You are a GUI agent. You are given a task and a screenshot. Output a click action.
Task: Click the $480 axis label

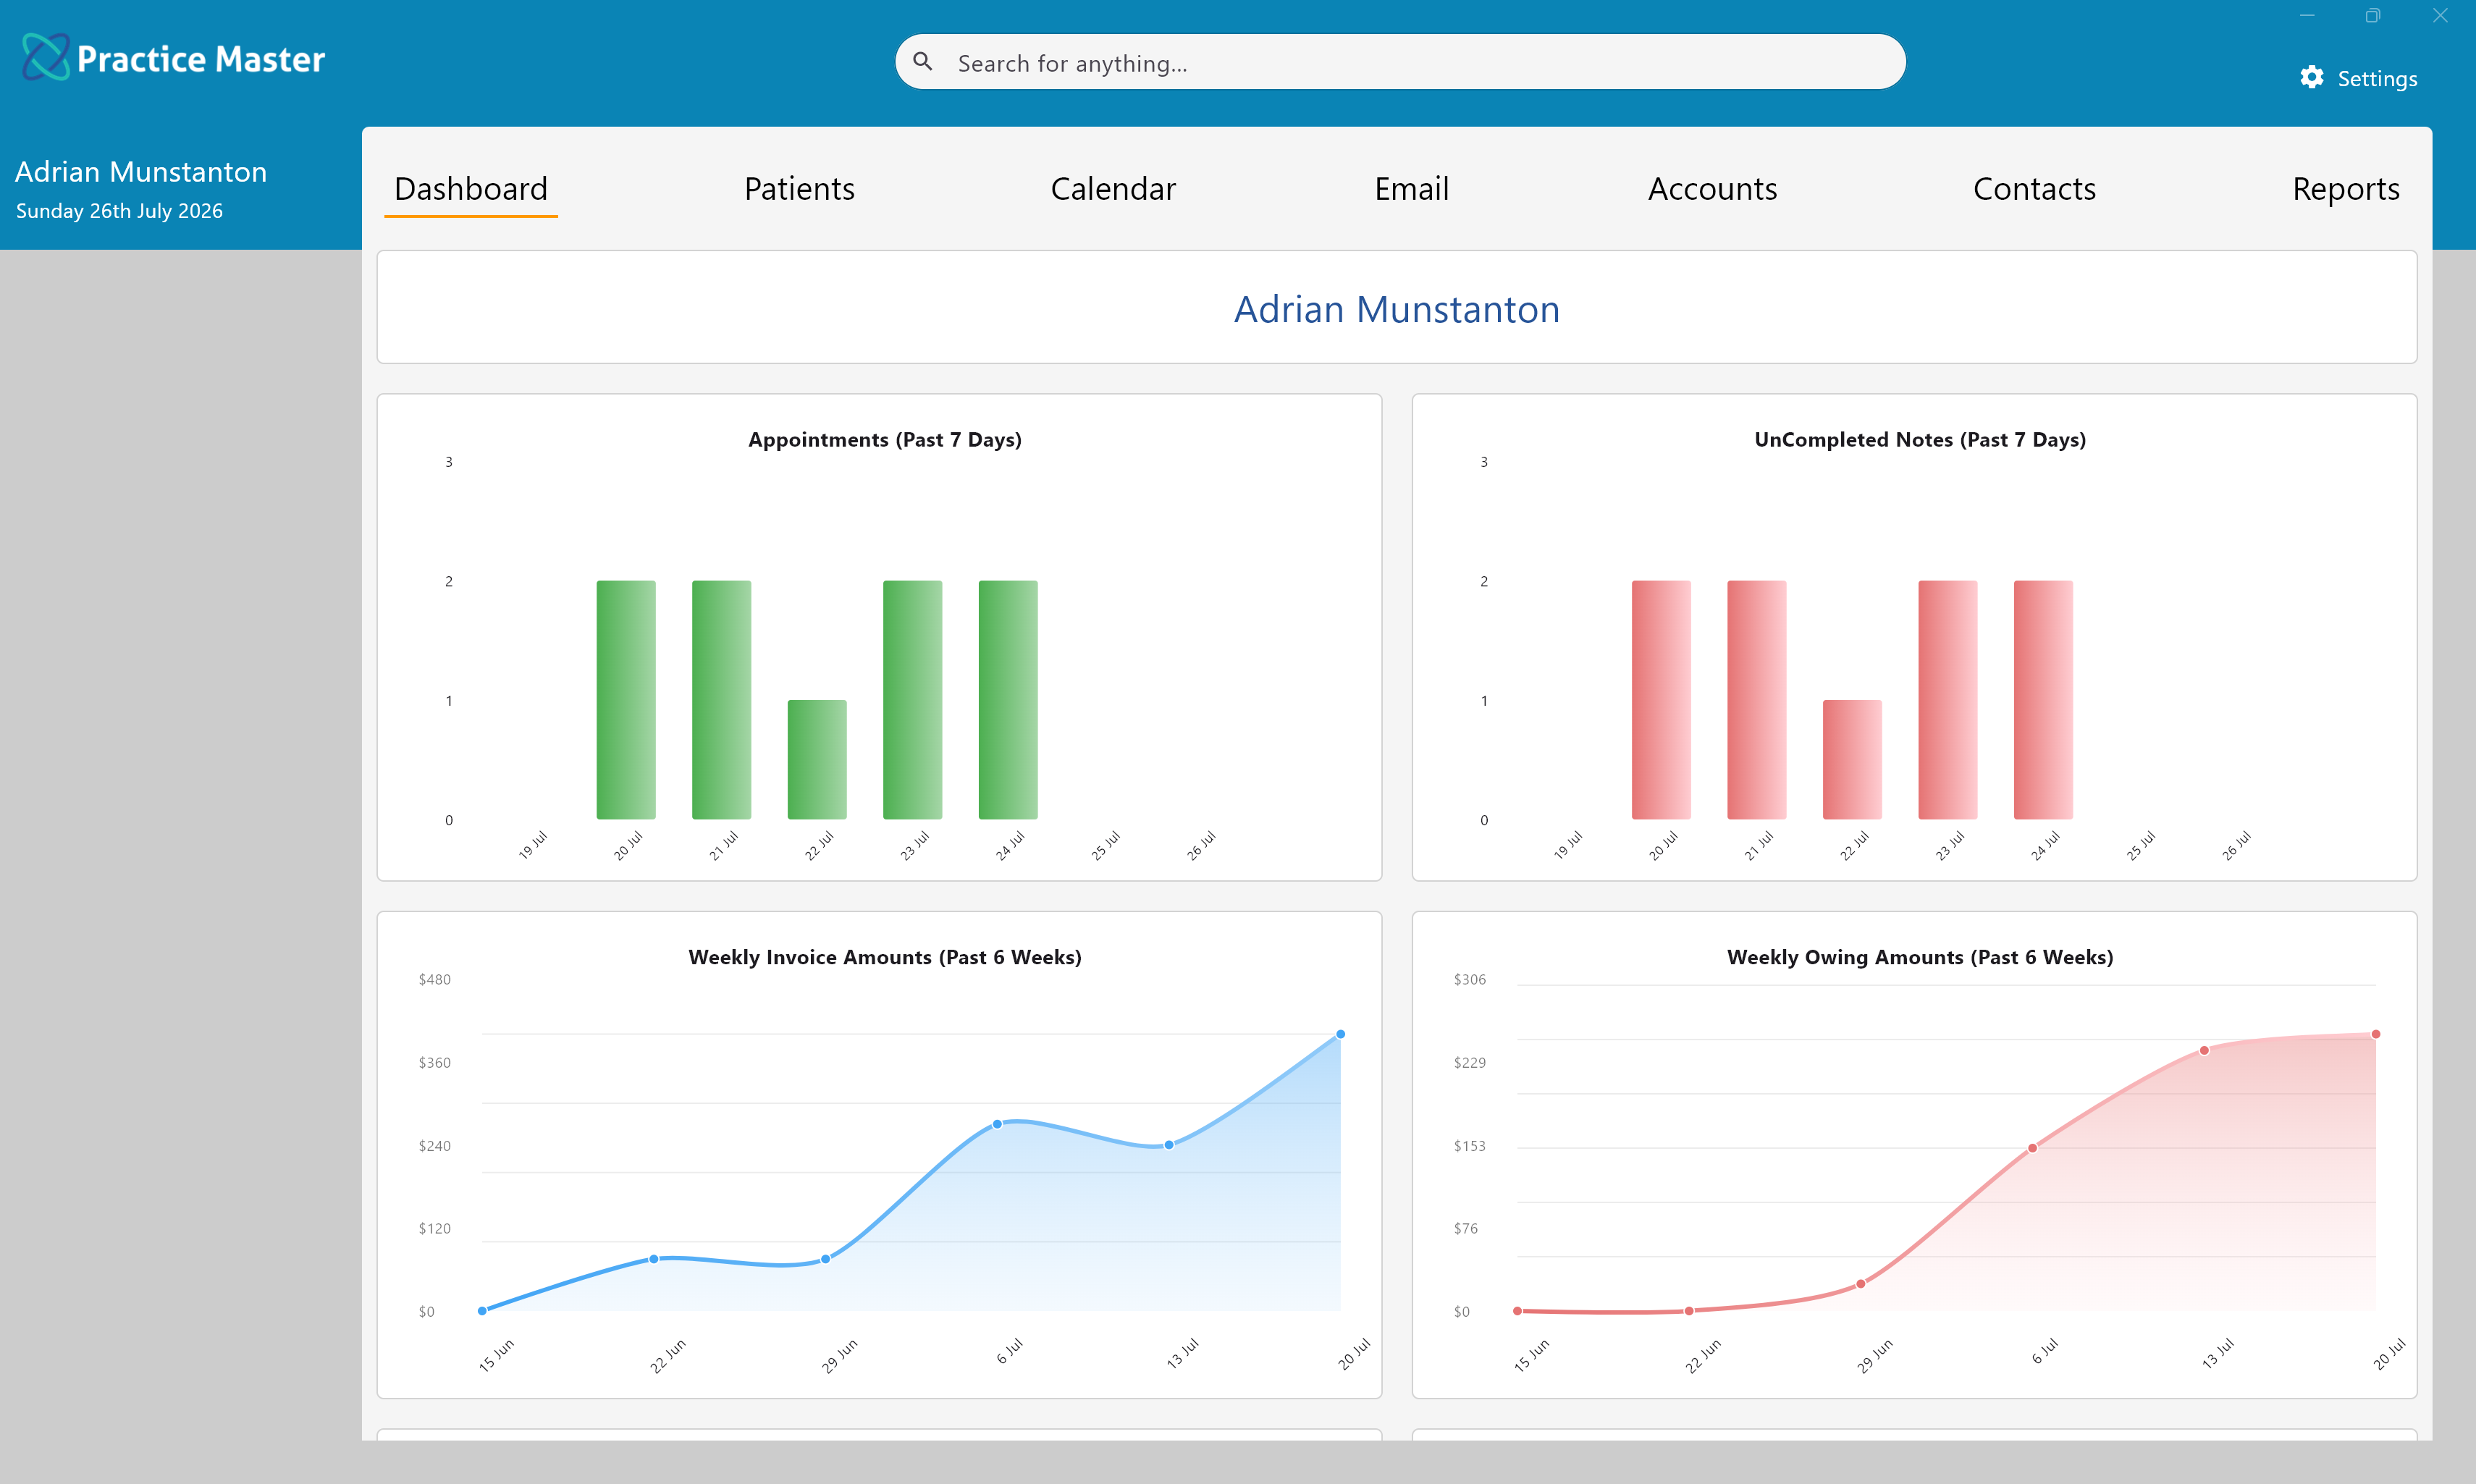pos(434,980)
